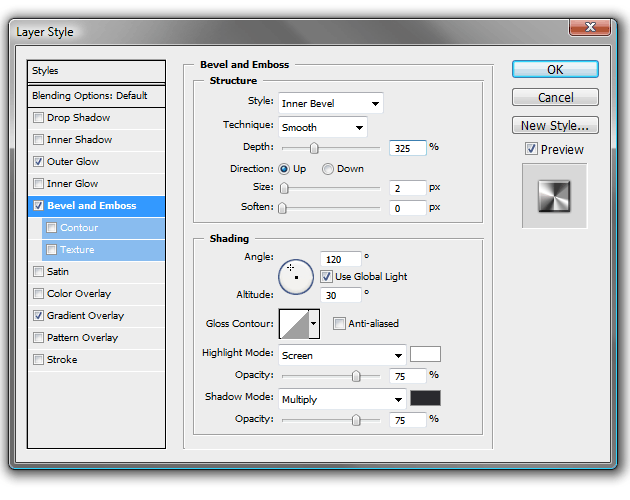Open the Shadow Mode dropdown showing Multiply
This screenshot has height=500, width=630.
[x=342, y=399]
